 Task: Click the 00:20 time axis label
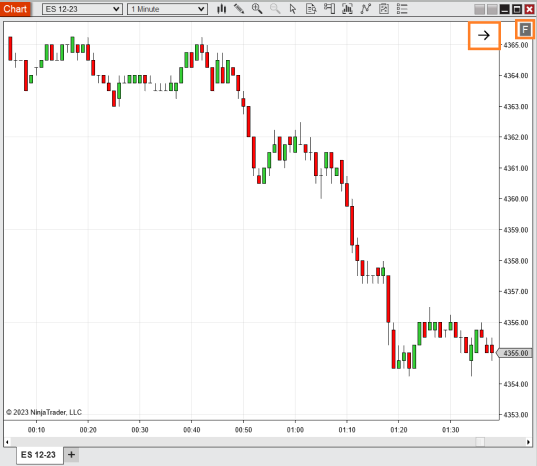point(88,430)
